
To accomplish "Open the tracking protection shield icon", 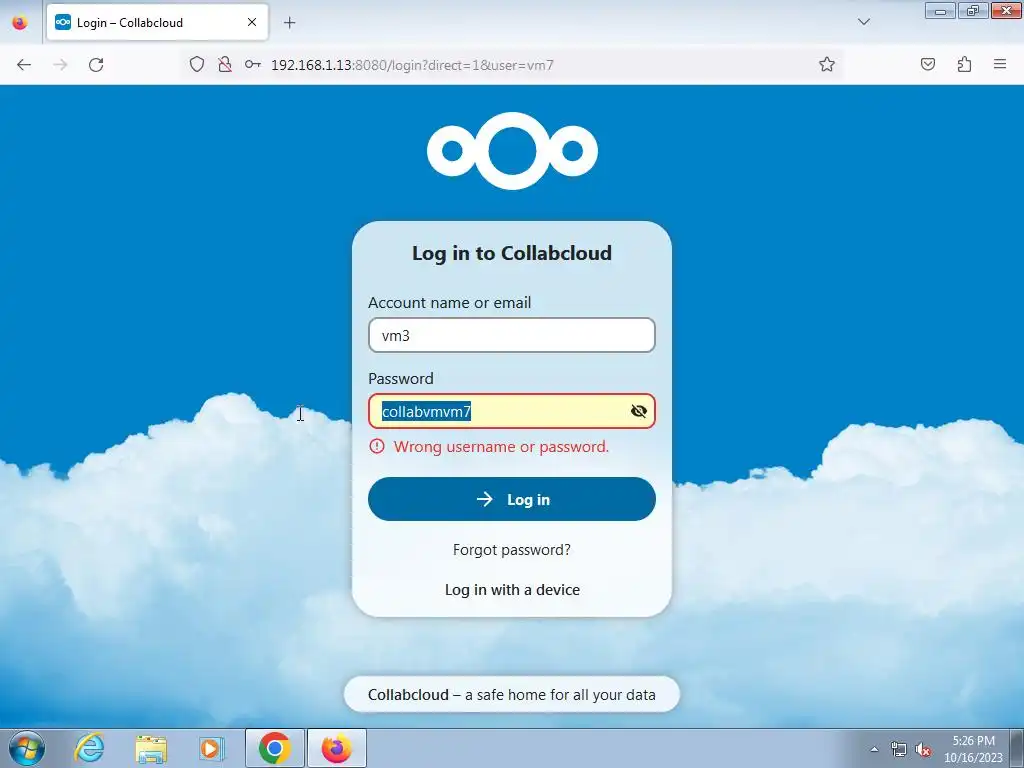I will [x=197, y=64].
